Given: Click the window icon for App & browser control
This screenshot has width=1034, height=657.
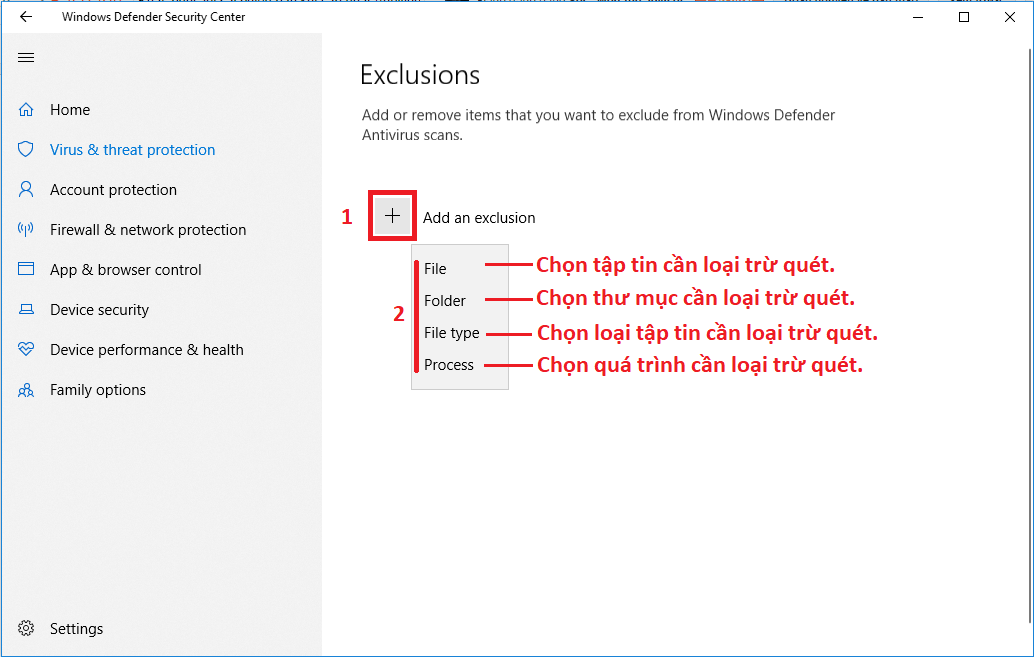Looking at the screenshot, I should [x=26, y=268].
